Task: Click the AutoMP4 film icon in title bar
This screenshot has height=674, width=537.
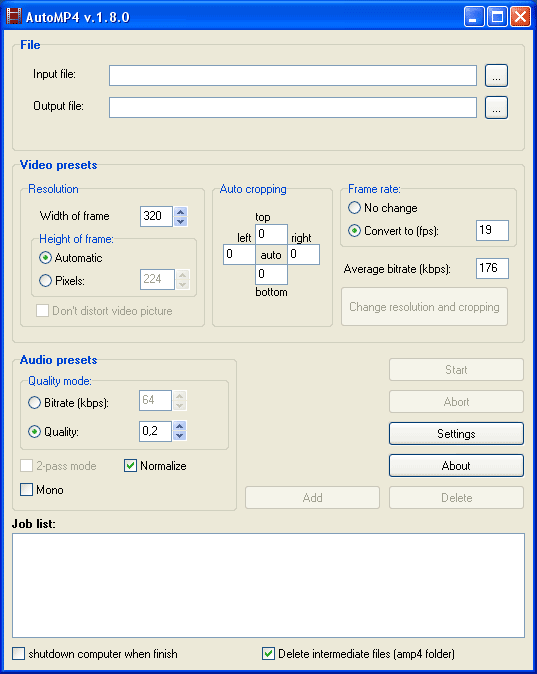Action: pos(14,17)
